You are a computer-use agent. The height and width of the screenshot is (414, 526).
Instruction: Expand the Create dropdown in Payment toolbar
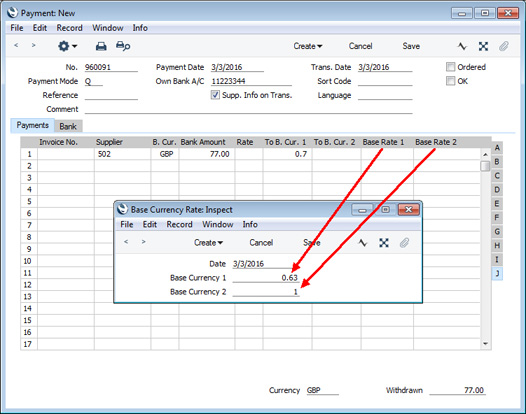pos(308,46)
